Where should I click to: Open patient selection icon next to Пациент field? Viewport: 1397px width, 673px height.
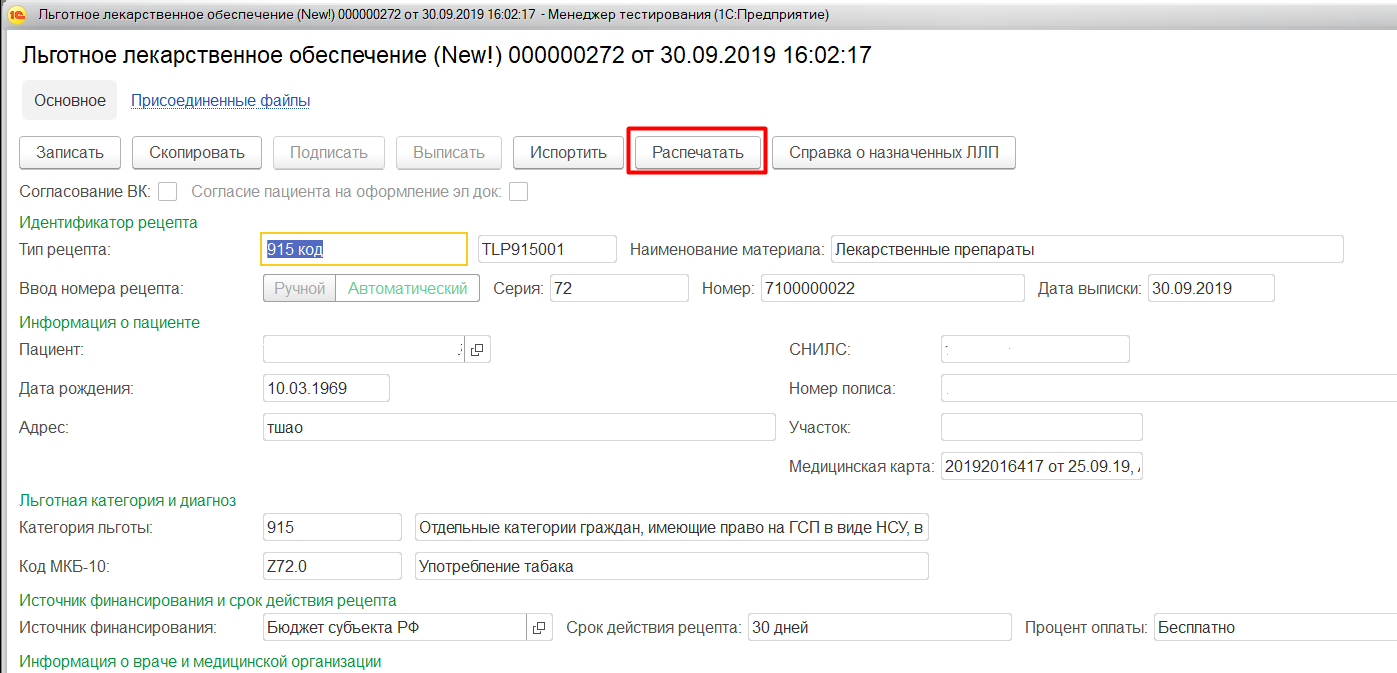[477, 349]
